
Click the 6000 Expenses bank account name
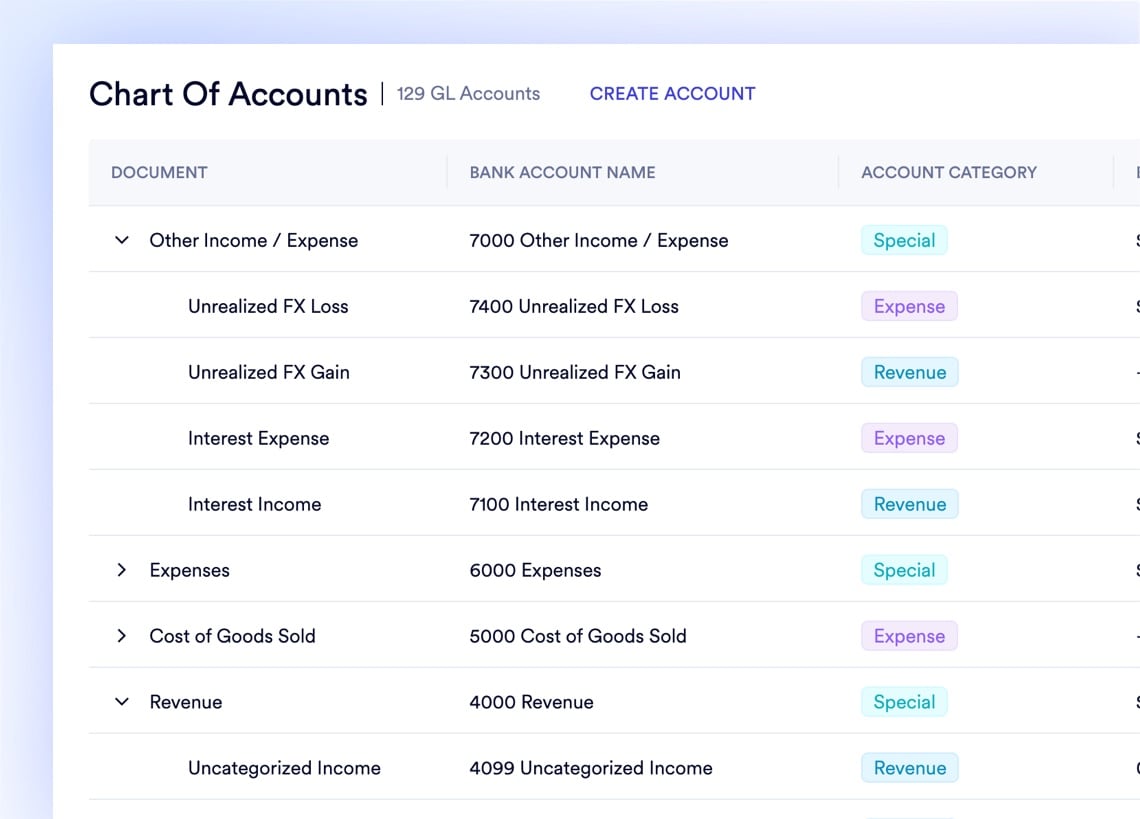pos(535,570)
